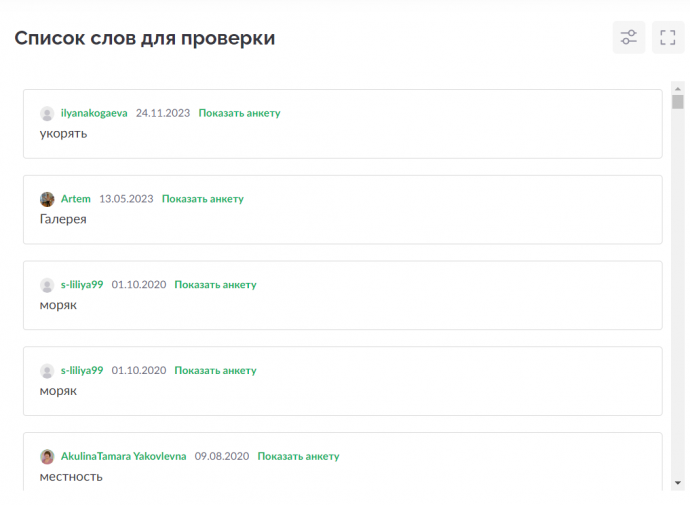
Task: Click the scrollbar up arrow
Action: point(678,88)
